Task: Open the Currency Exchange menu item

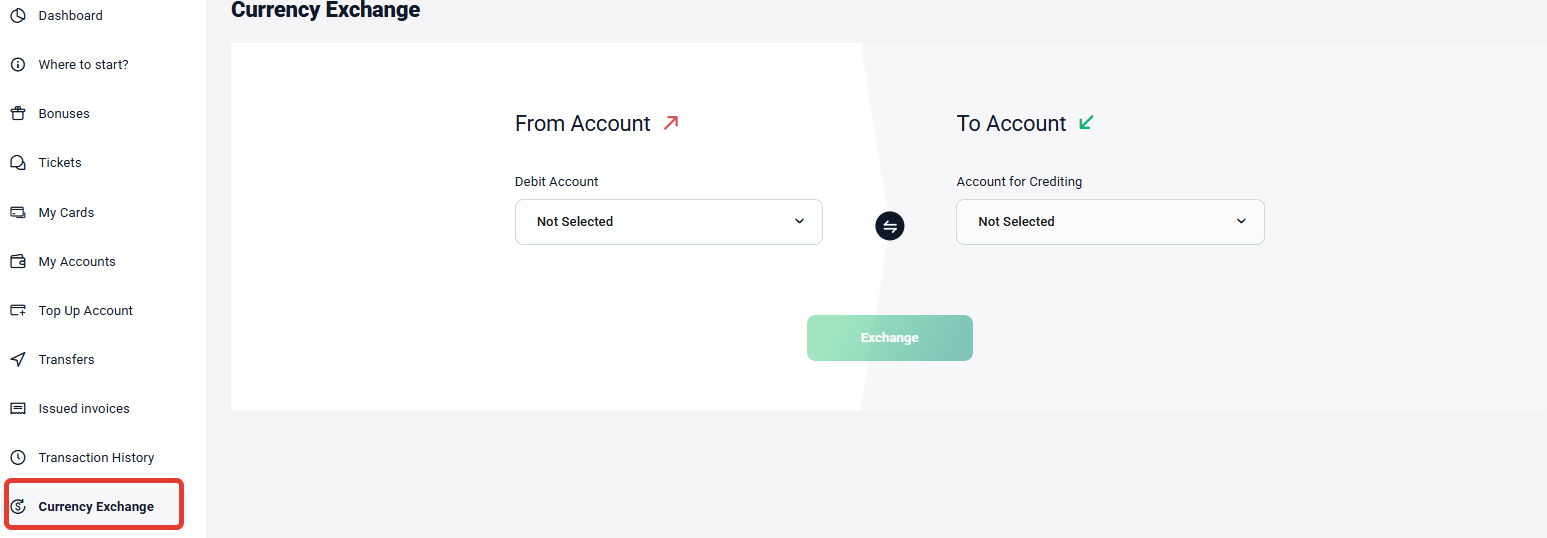Action: coord(94,506)
